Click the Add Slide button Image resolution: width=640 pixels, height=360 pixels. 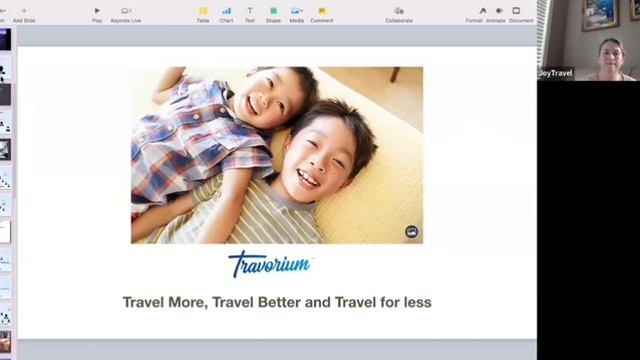coord(24,15)
